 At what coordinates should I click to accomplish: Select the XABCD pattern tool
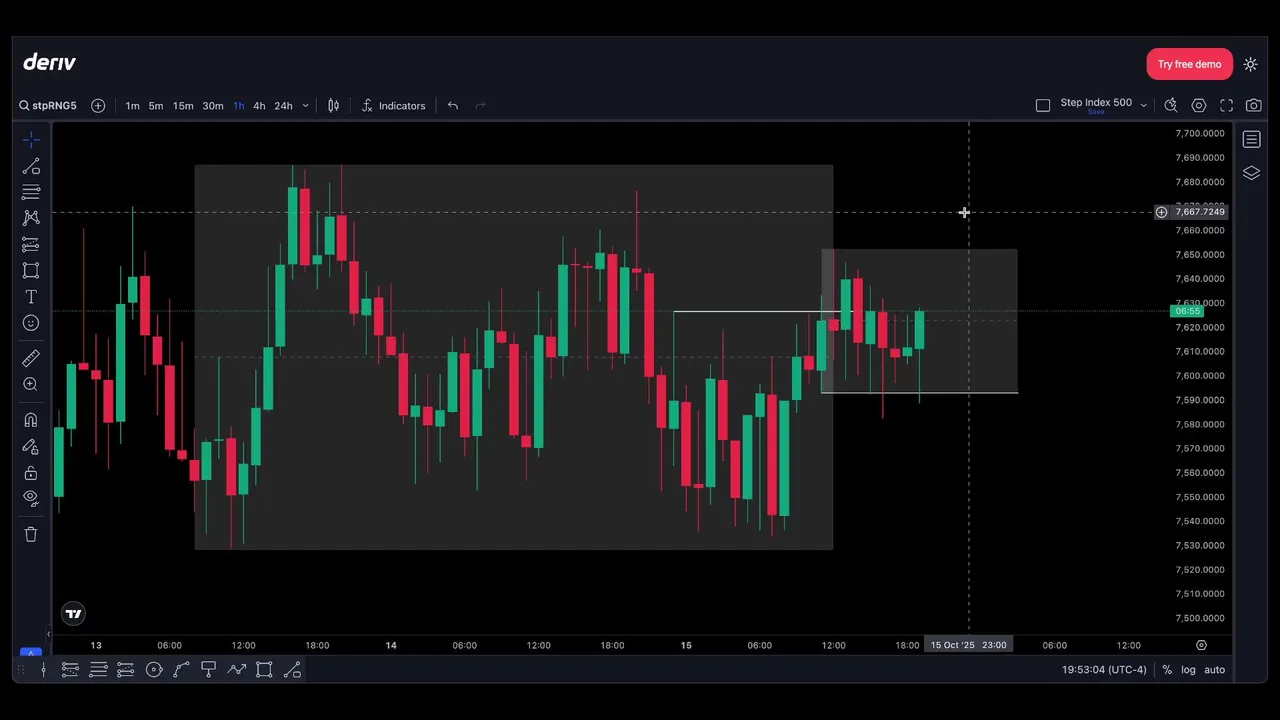(31, 218)
